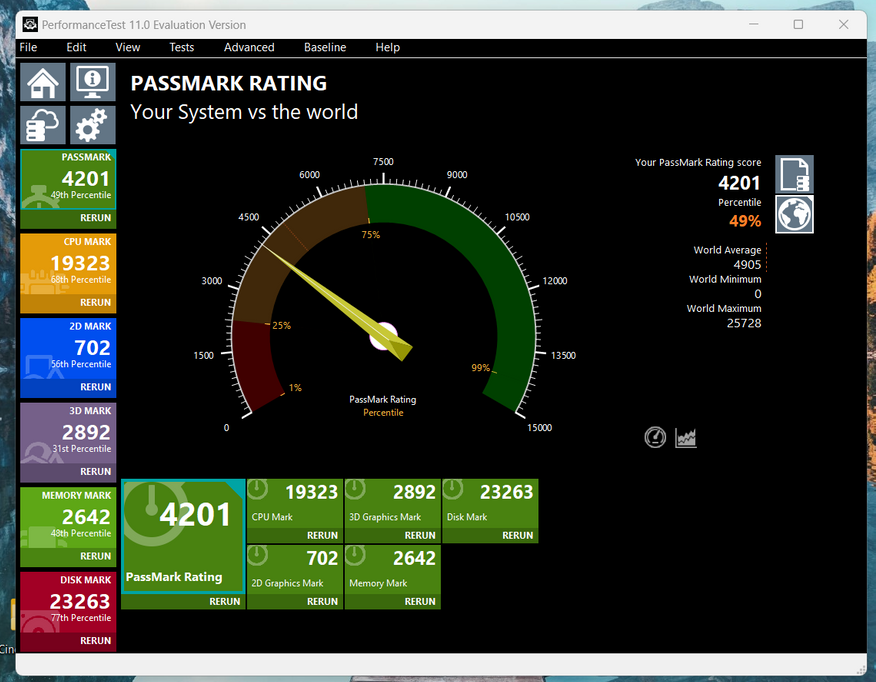876x682 pixels.
Task: Click RERUN under the bottom Disk Mark tile
Action: [517, 535]
